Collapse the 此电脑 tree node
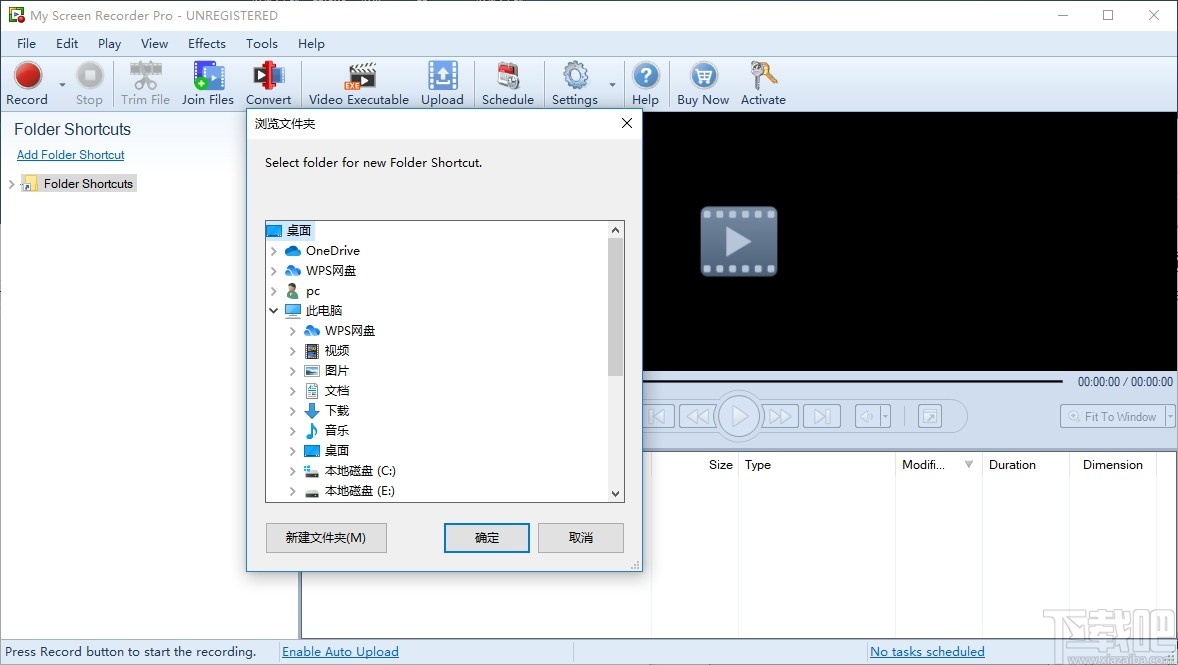 (x=273, y=310)
